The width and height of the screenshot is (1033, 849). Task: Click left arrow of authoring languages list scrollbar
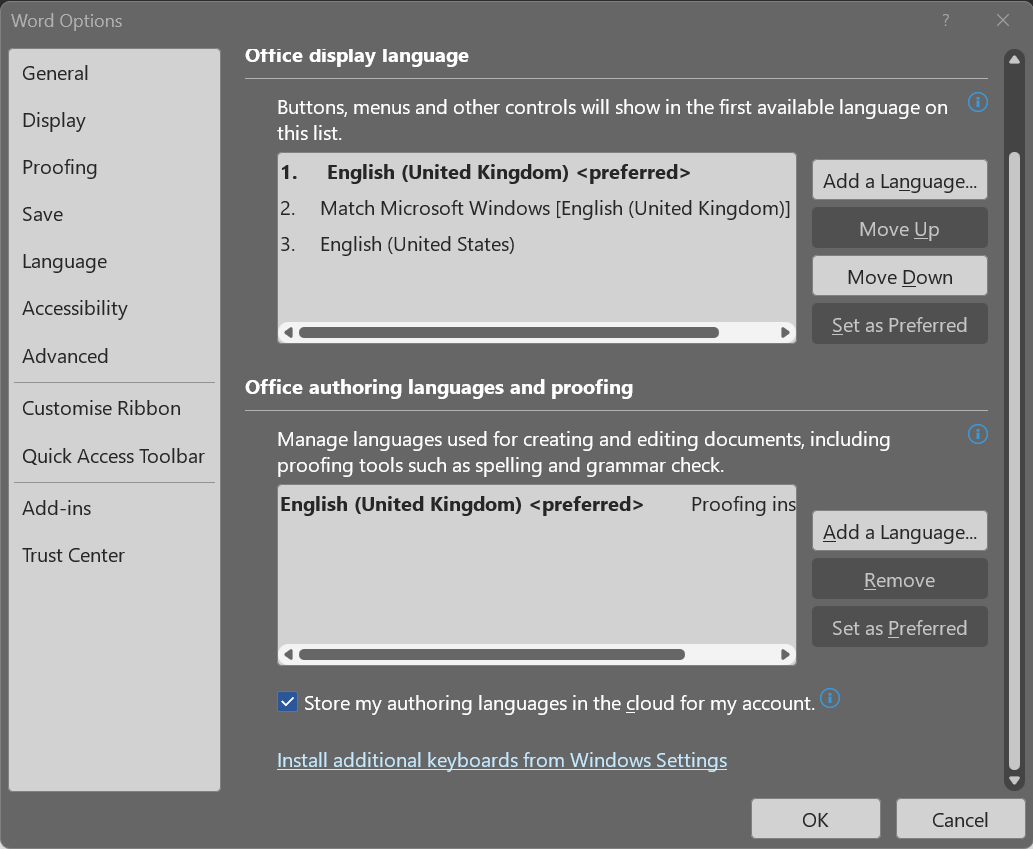pos(288,655)
